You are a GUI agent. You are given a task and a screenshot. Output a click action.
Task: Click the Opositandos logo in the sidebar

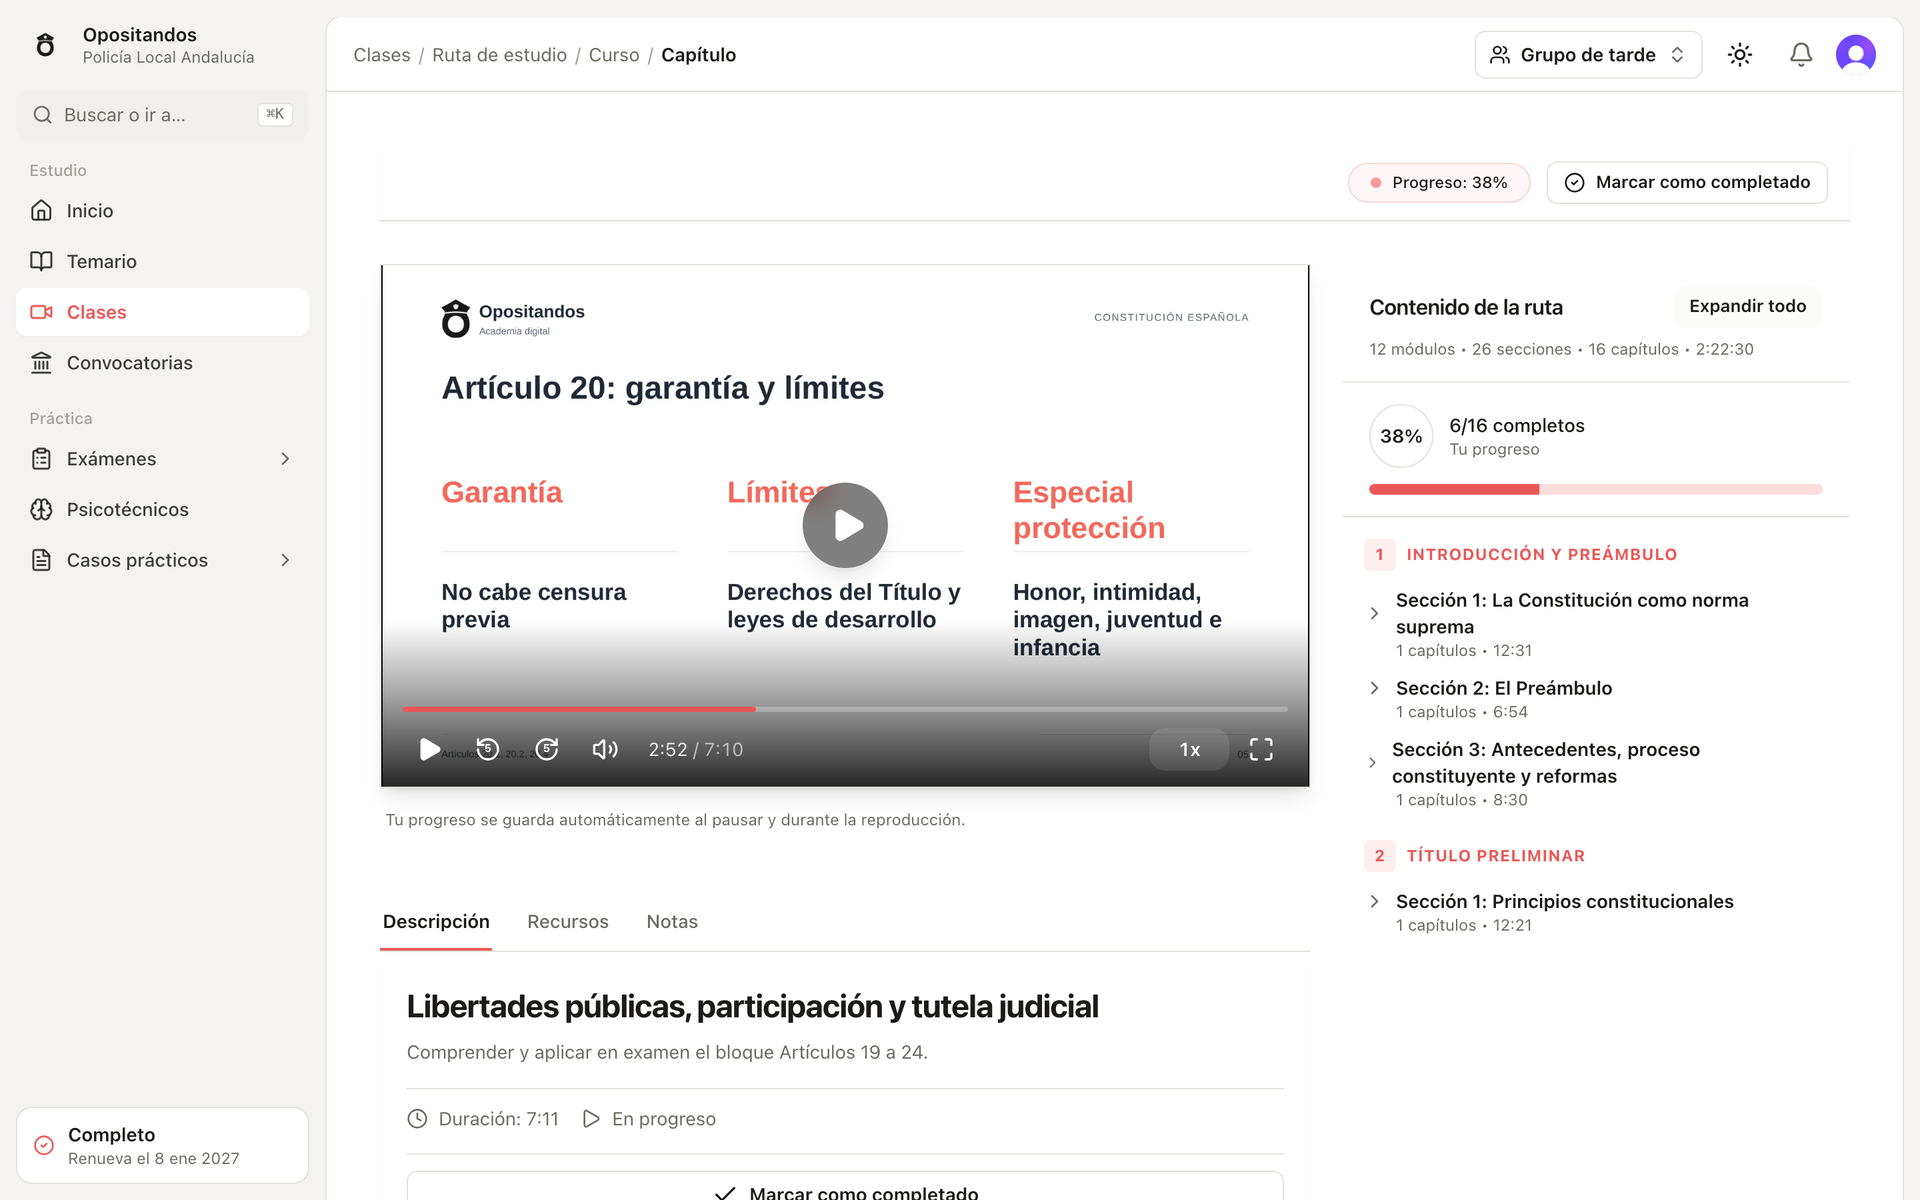click(x=46, y=45)
